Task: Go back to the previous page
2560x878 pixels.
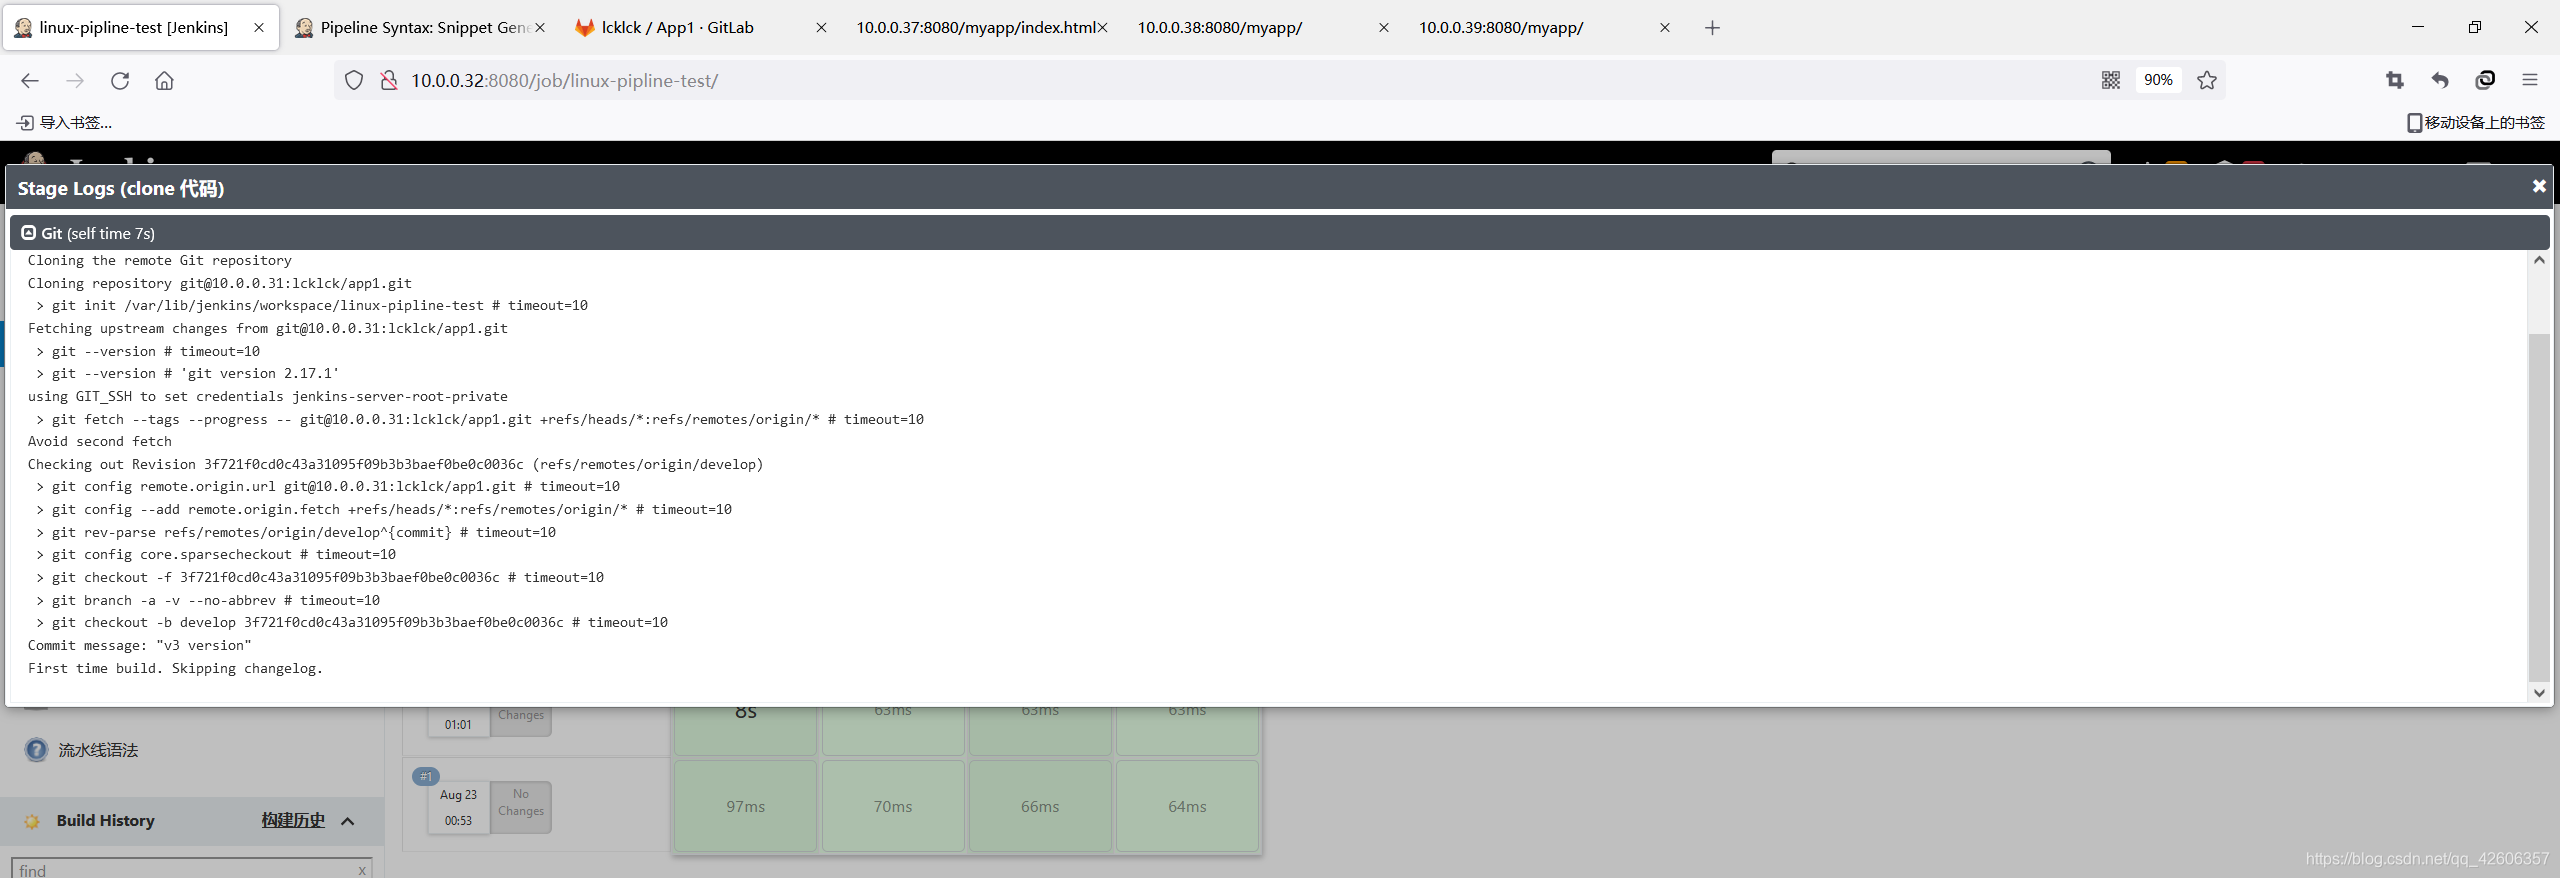Action: [x=30, y=80]
